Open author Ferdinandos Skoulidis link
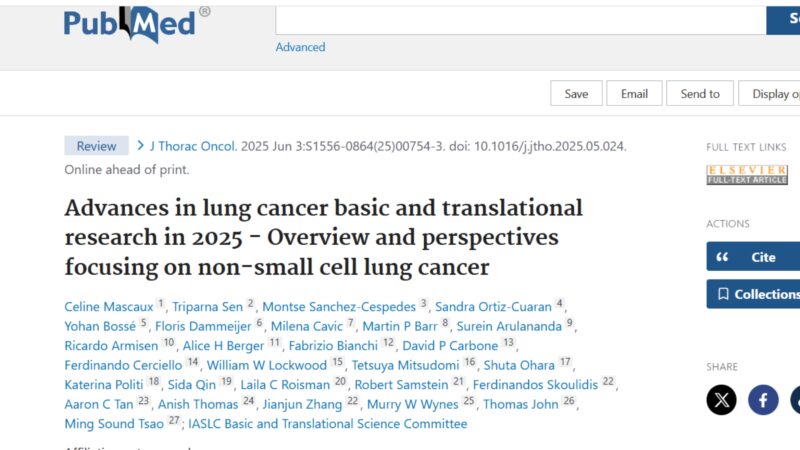The width and height of the screenshot is (800, 450). pos(535,385)
